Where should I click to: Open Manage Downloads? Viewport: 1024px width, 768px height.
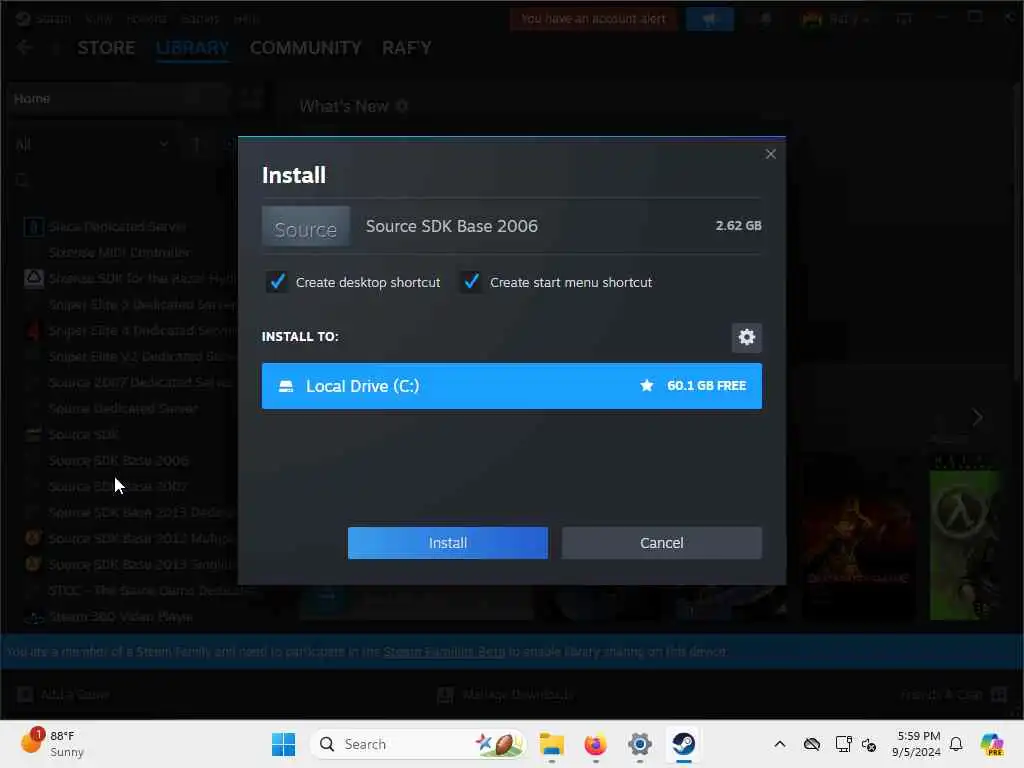[506, 694]
